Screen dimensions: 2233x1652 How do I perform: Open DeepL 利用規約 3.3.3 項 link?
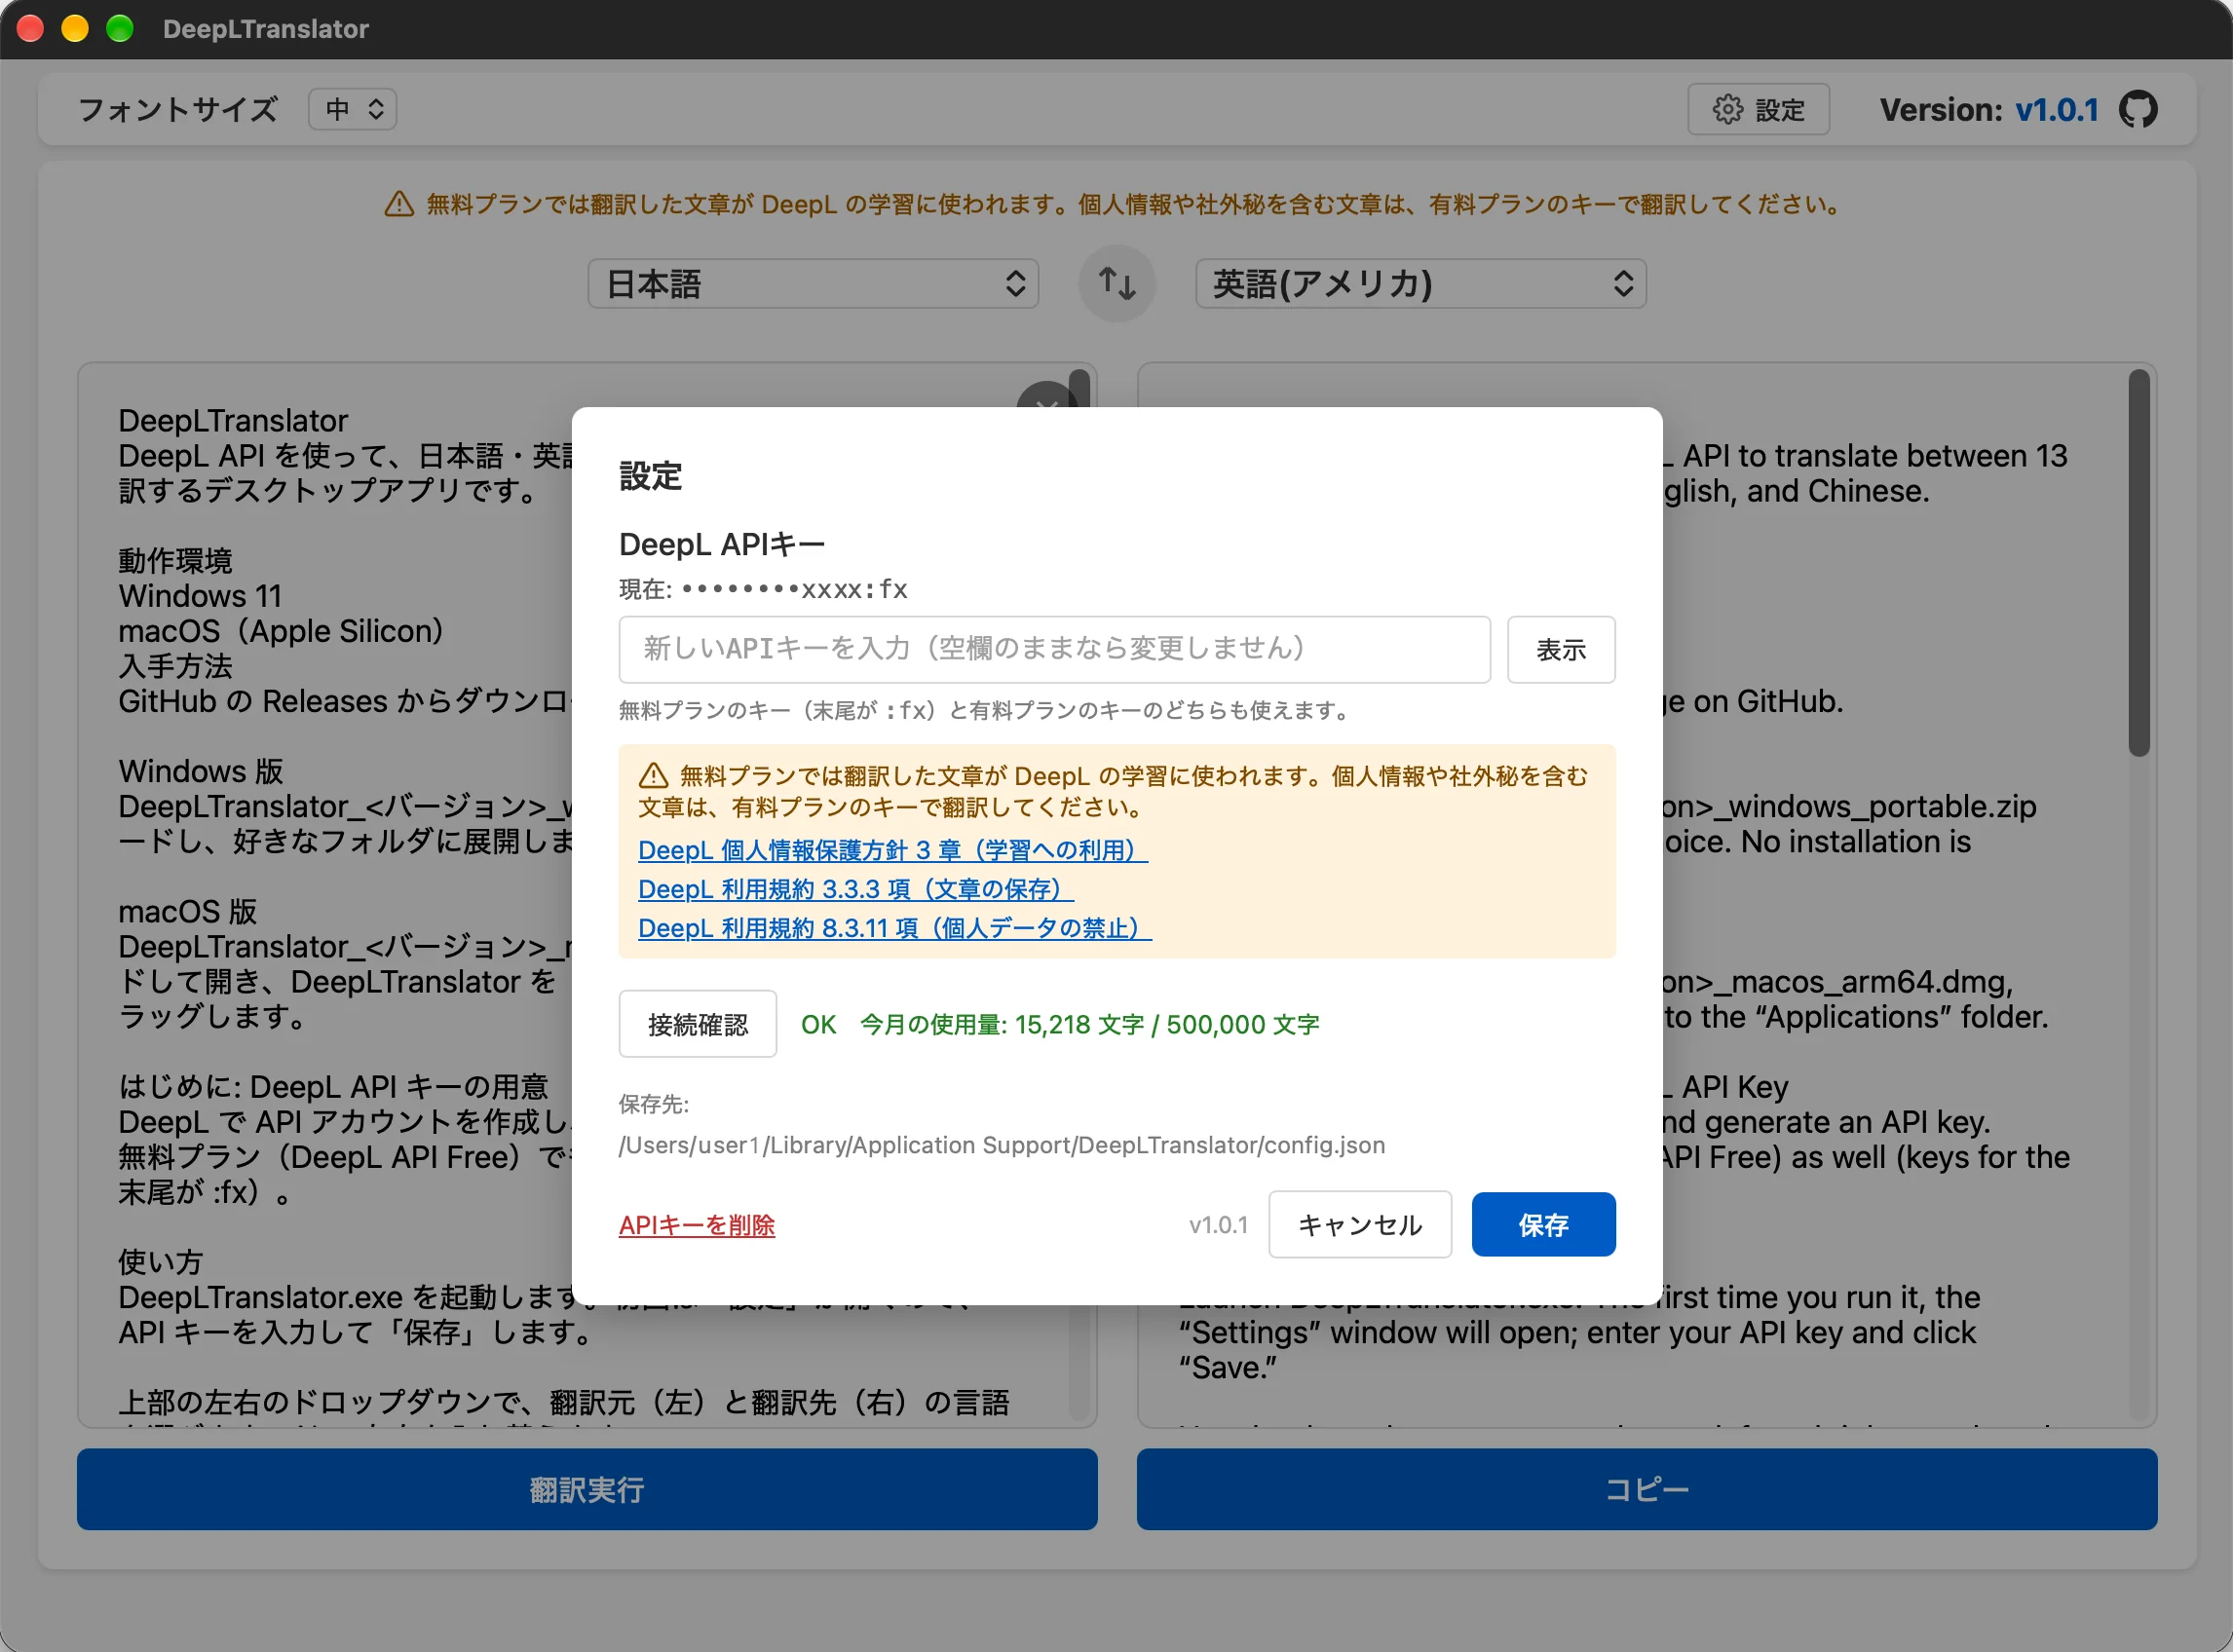855,889
